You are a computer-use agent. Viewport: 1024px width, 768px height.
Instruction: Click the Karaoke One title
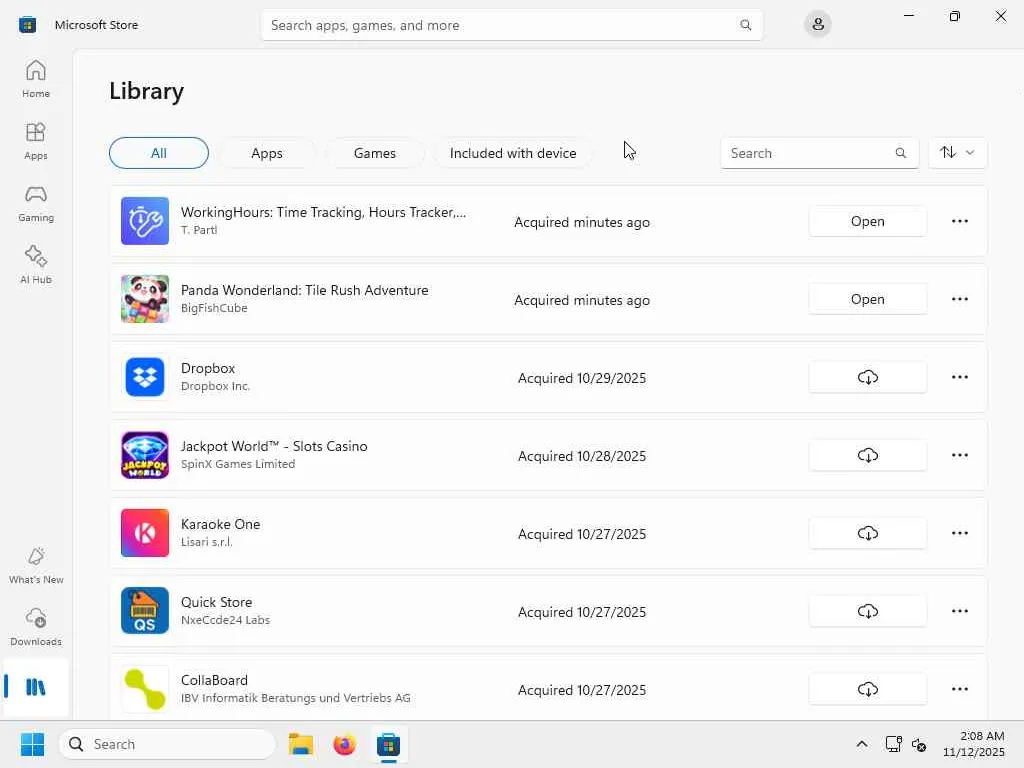pos(220,524)
